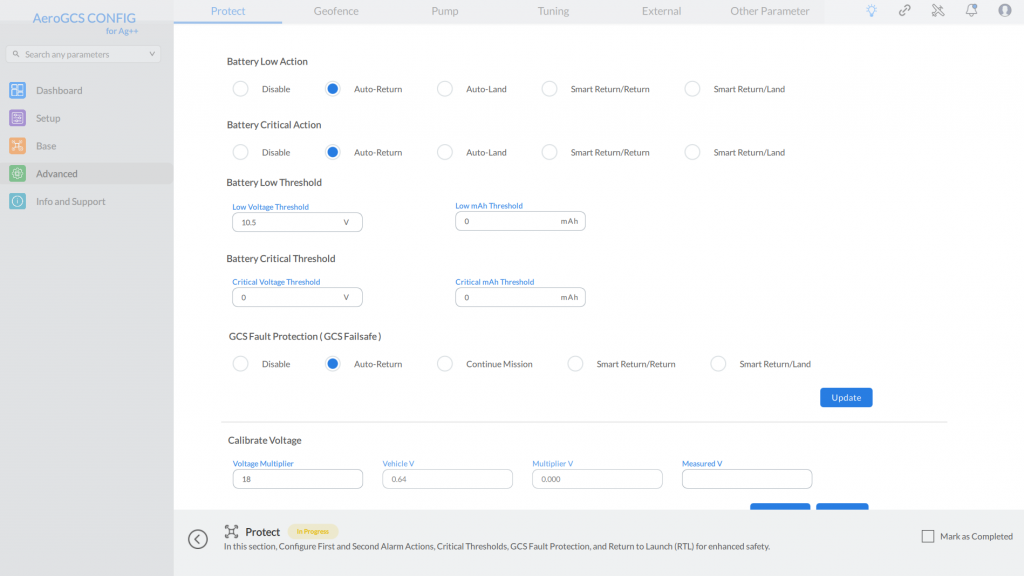Click the Info and Support icon
This screenshot has height=576, width=1024.
coord(17,202)
